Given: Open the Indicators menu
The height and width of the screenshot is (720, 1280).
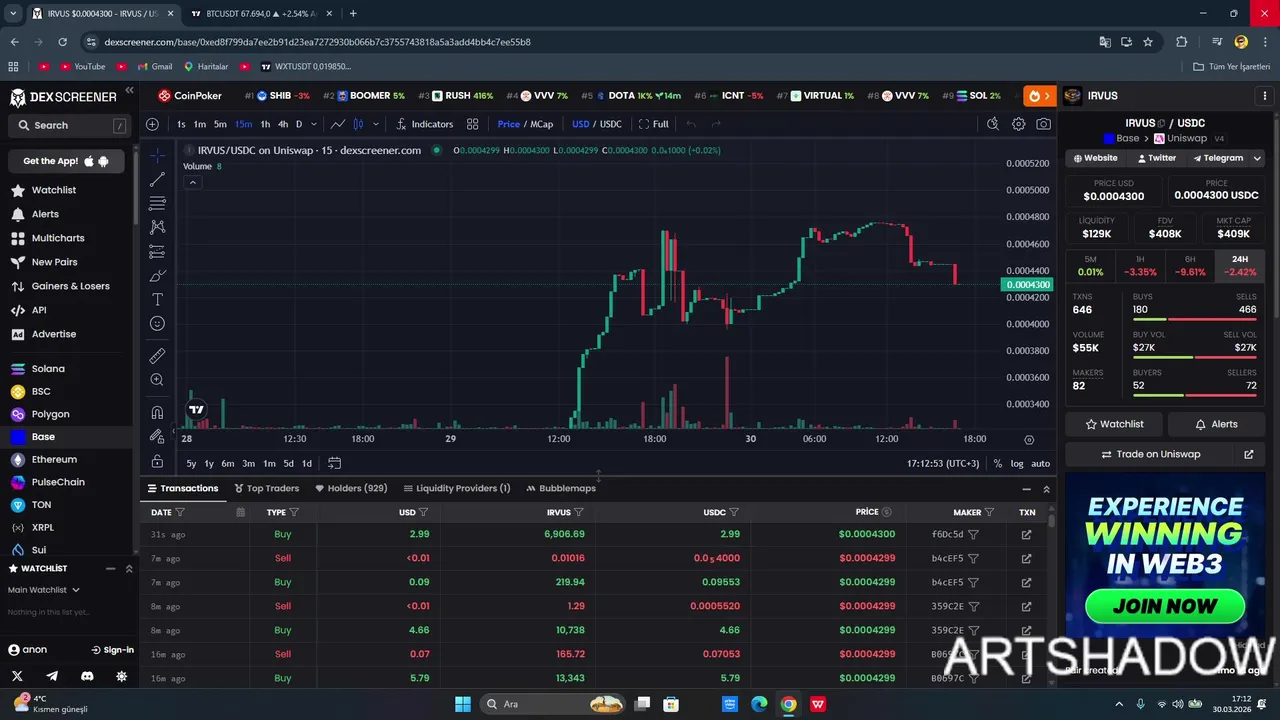Looking at the screenshot, I should coord(424,124).
